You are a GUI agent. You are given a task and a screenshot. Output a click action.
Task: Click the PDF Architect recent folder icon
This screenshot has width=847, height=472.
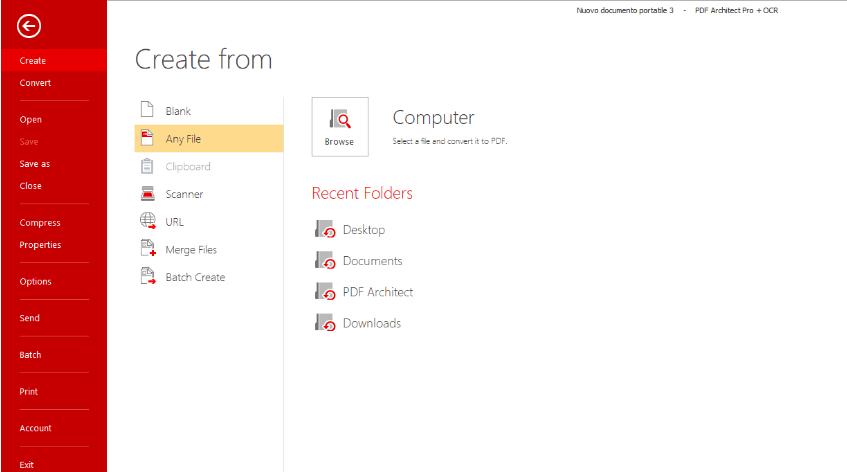(325, 292)
